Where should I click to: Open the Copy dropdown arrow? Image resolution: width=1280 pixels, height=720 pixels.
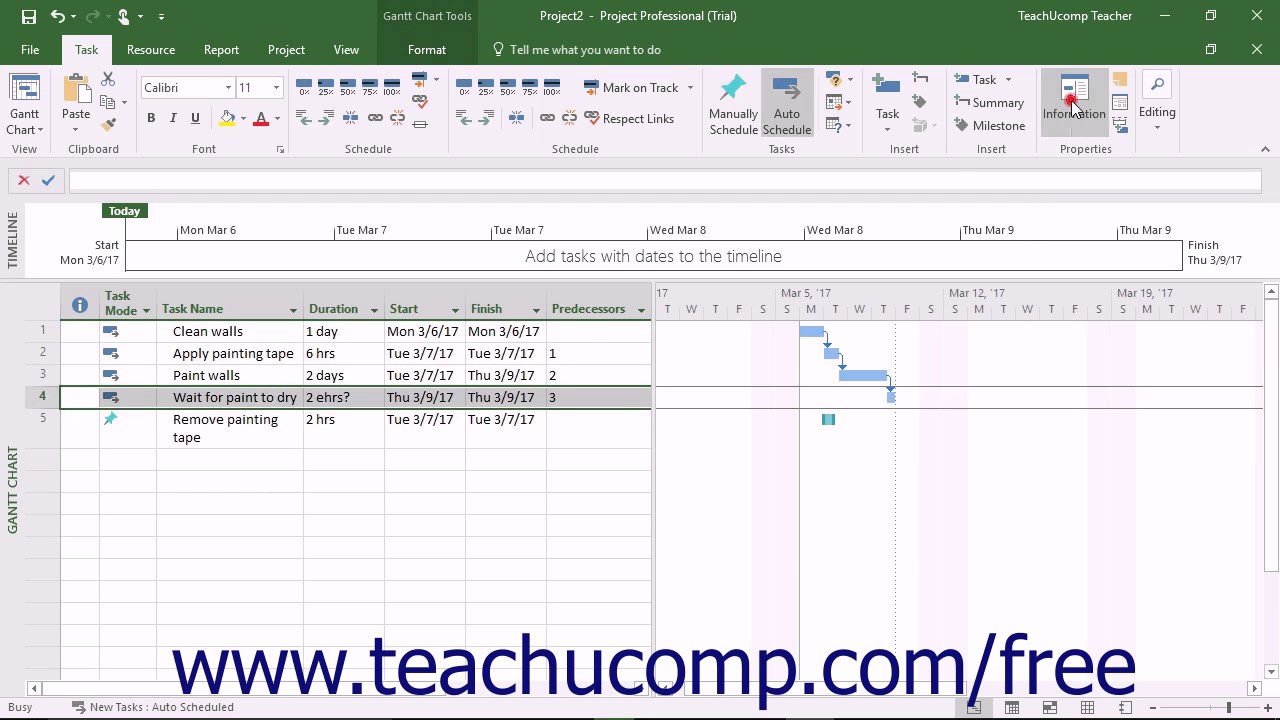123,102
